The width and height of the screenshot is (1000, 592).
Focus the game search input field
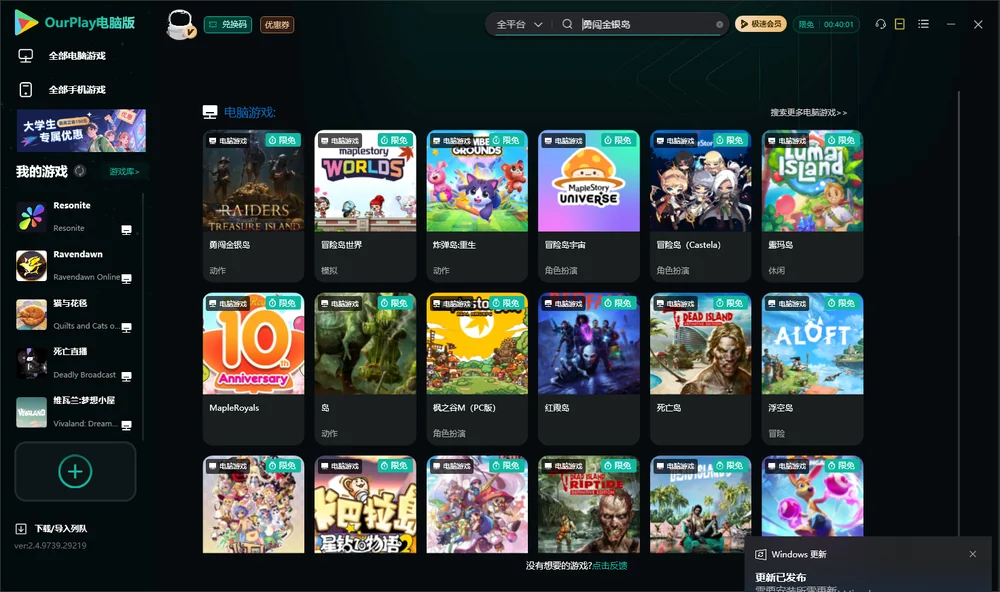pyautogui.click(x=644, y=24)
